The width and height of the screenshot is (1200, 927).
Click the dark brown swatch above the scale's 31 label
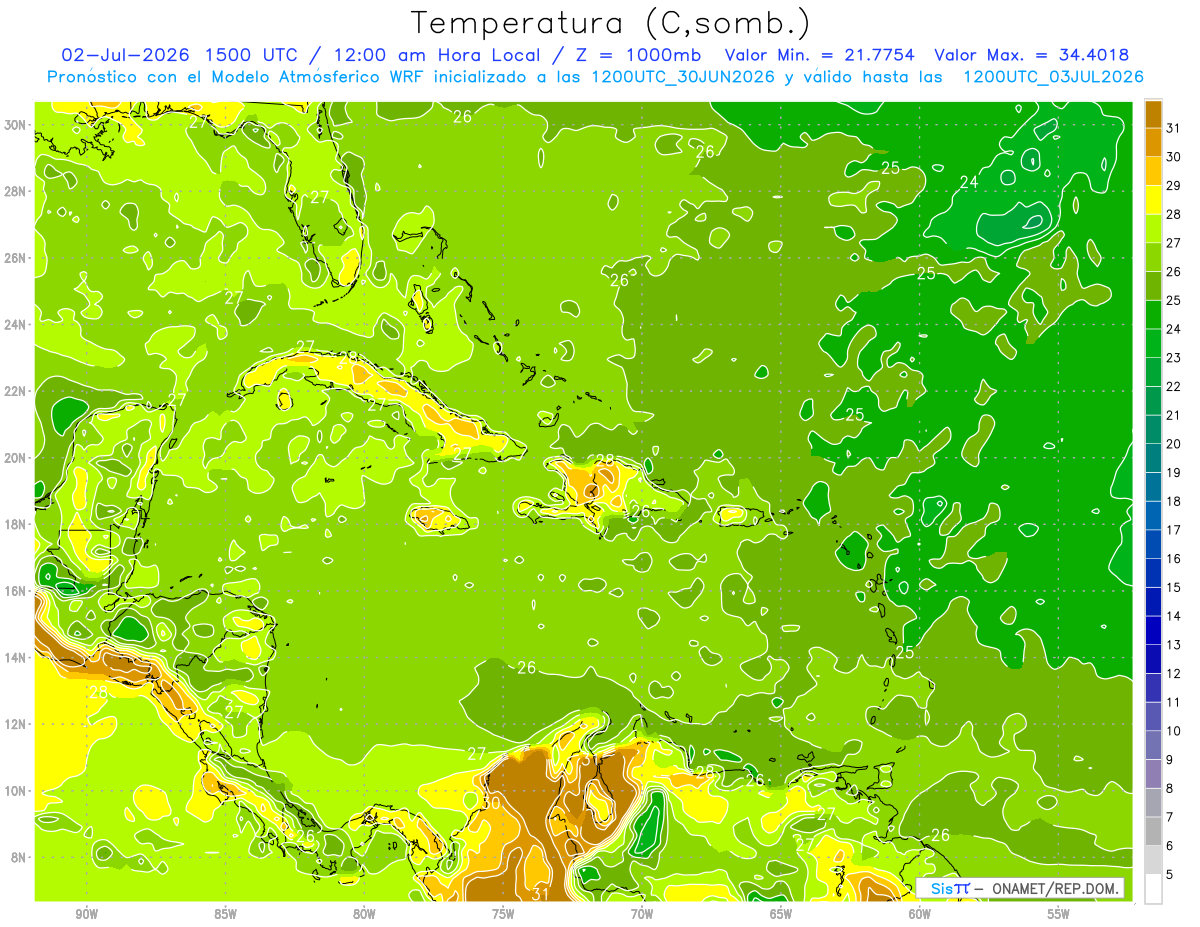[1153, 114]
